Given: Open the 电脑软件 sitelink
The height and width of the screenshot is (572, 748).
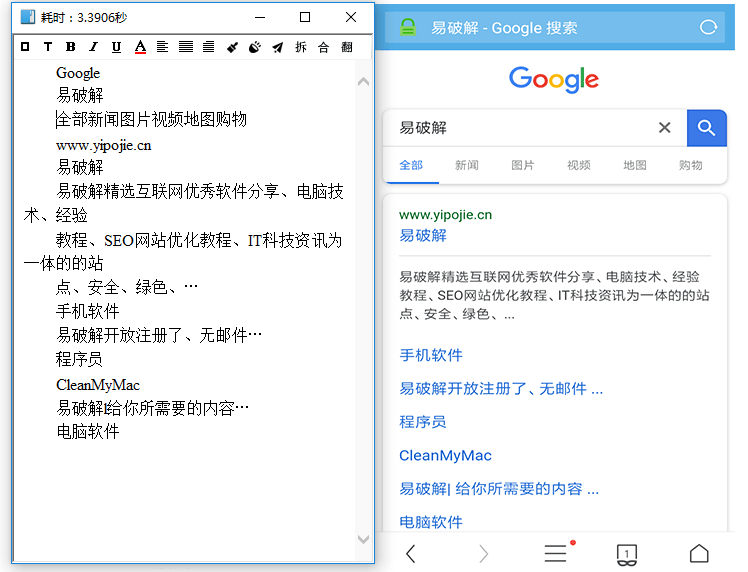Looking at the screenshot, I should click(431, 522).
